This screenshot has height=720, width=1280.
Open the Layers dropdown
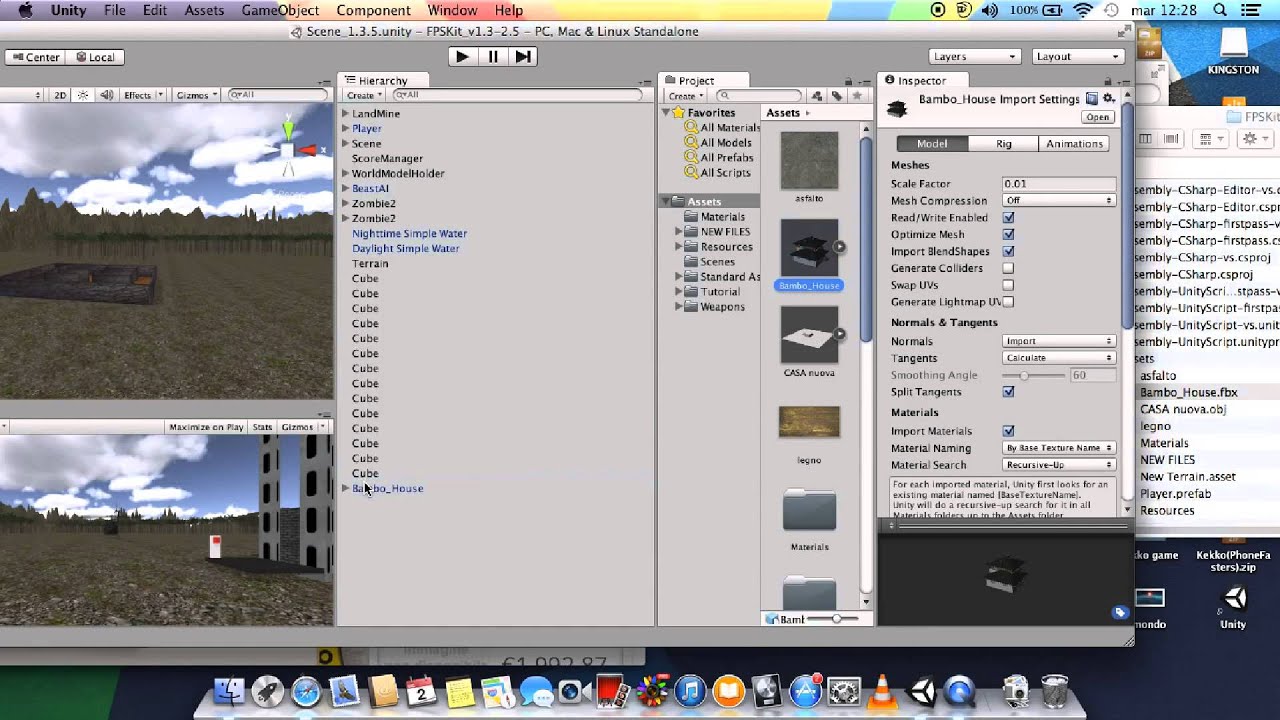click(x=974, y=57)
